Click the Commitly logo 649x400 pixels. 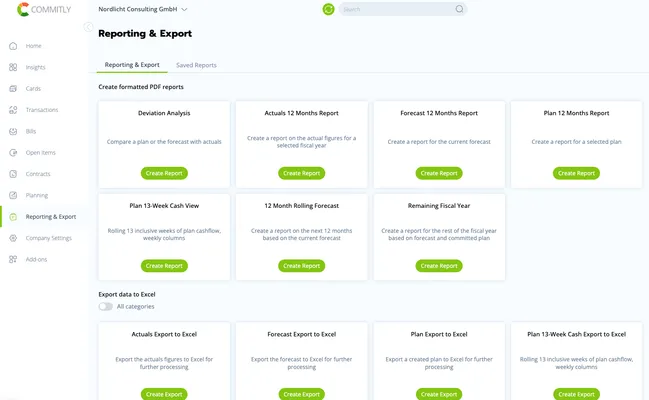(44, 9)
